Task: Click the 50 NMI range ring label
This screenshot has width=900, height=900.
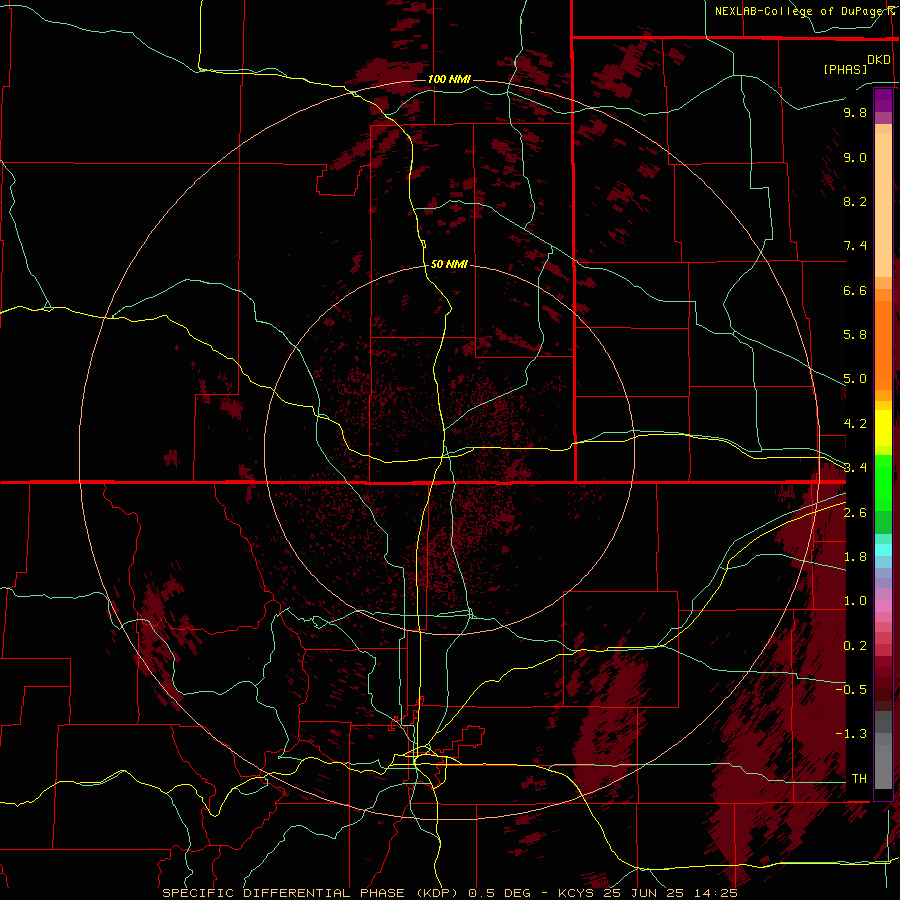Action: [449, 264]
